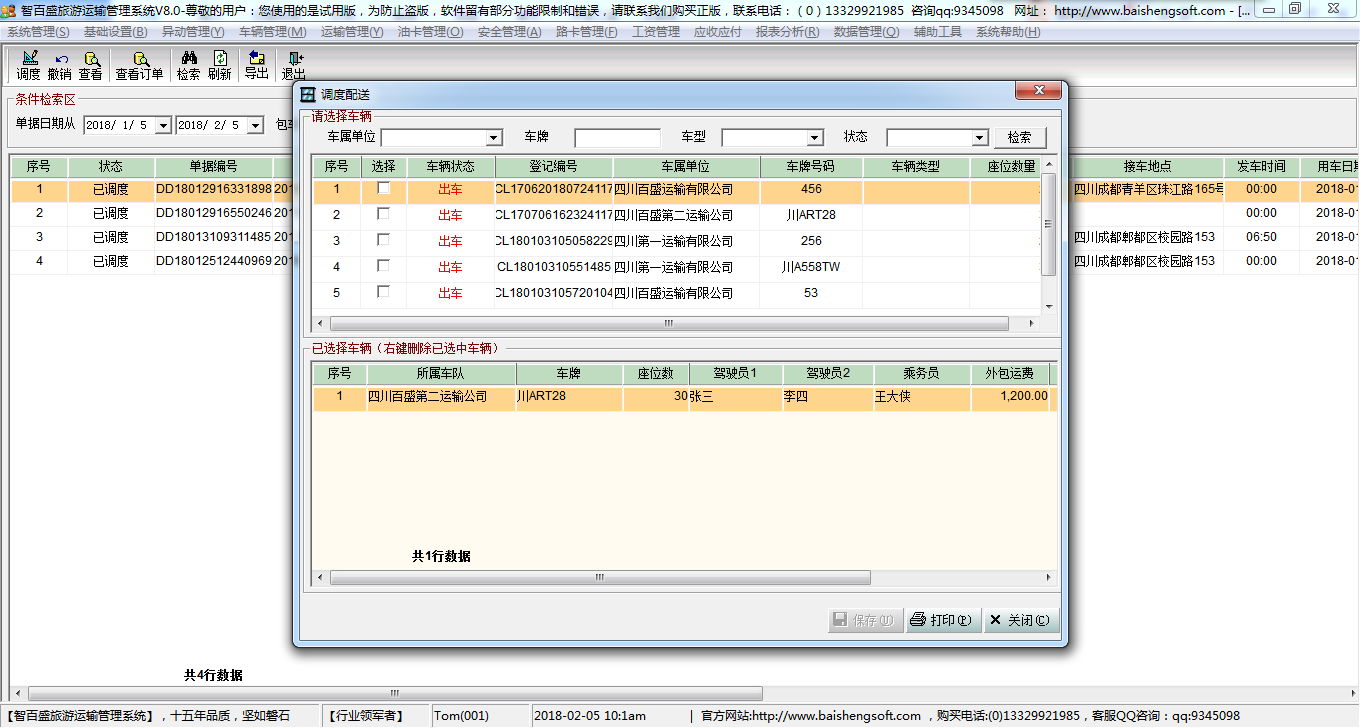The height and width of the screenshot is (728, 1360).
Task: Open the 系统帮助(H) menu
Action: click(x=1008, y=32)
